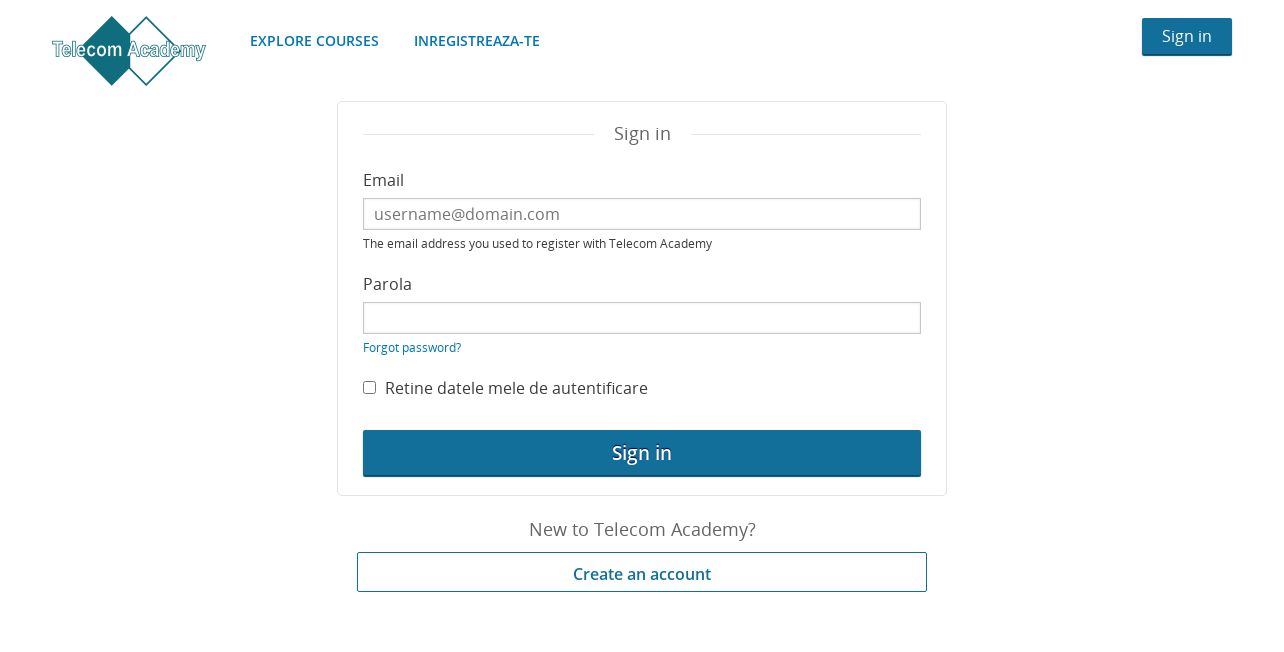Click the New to Telecom Academy? text
1284x652 pixels.
coord(642,530)
